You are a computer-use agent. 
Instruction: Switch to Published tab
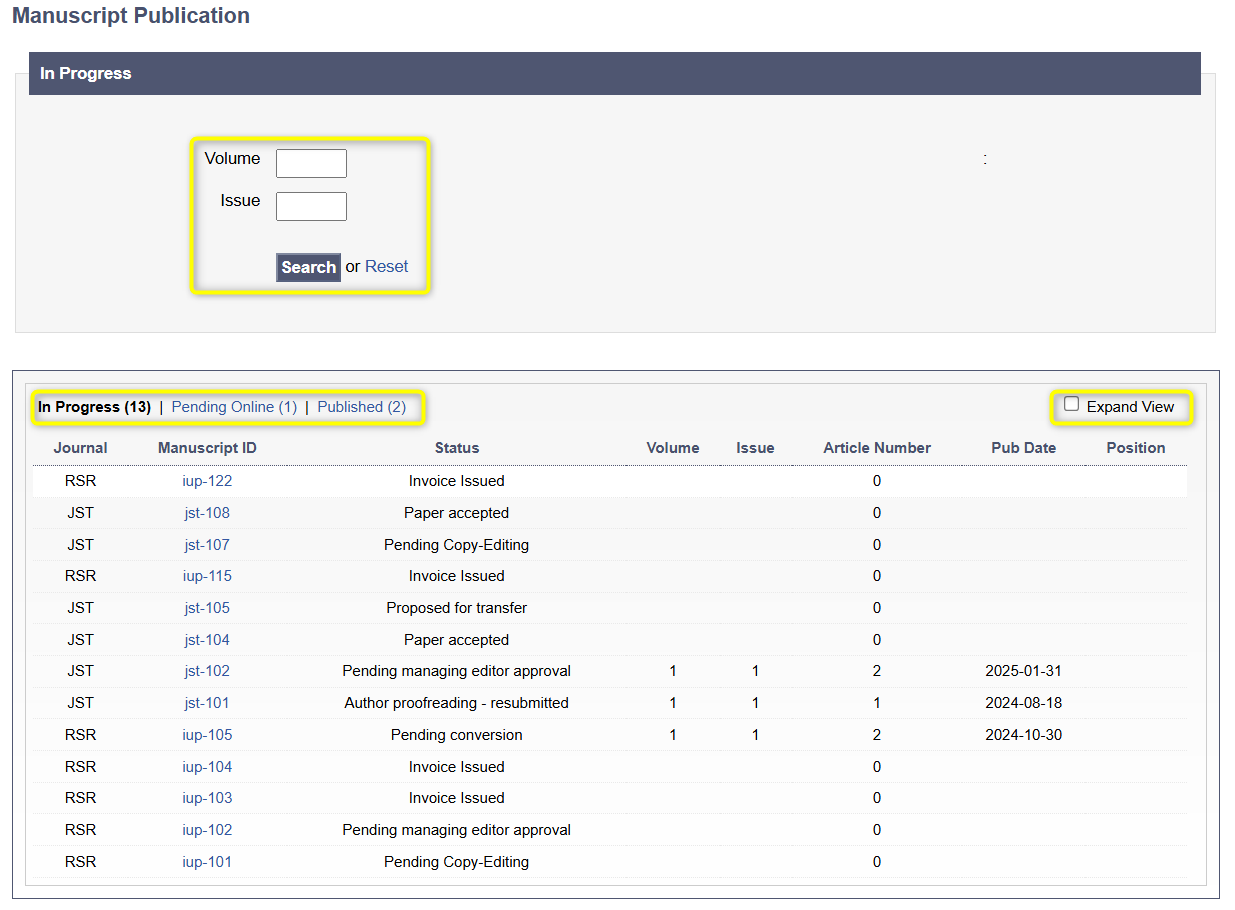[x=361, y=407]
